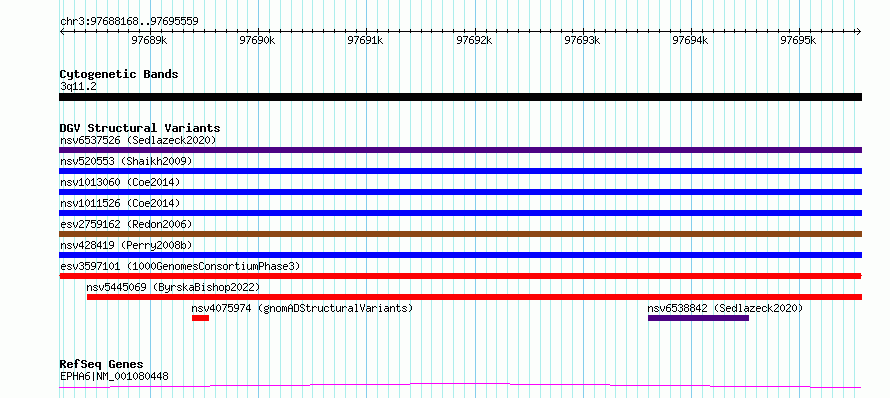Click the black 3q11.2 cytogenetic band bar
890x398 pixels.
tap(460, 97)
